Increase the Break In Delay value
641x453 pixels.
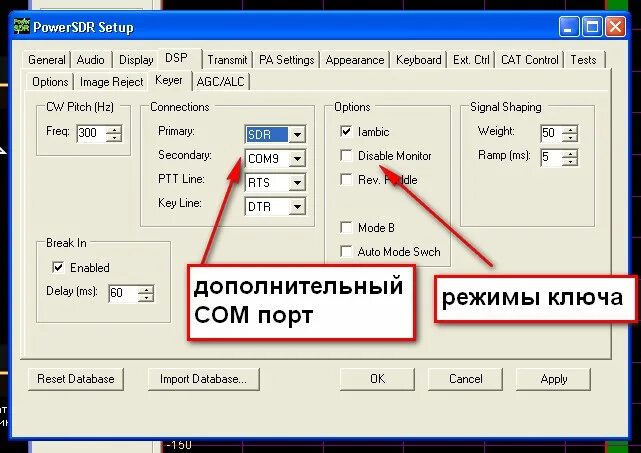pos(146,289)
